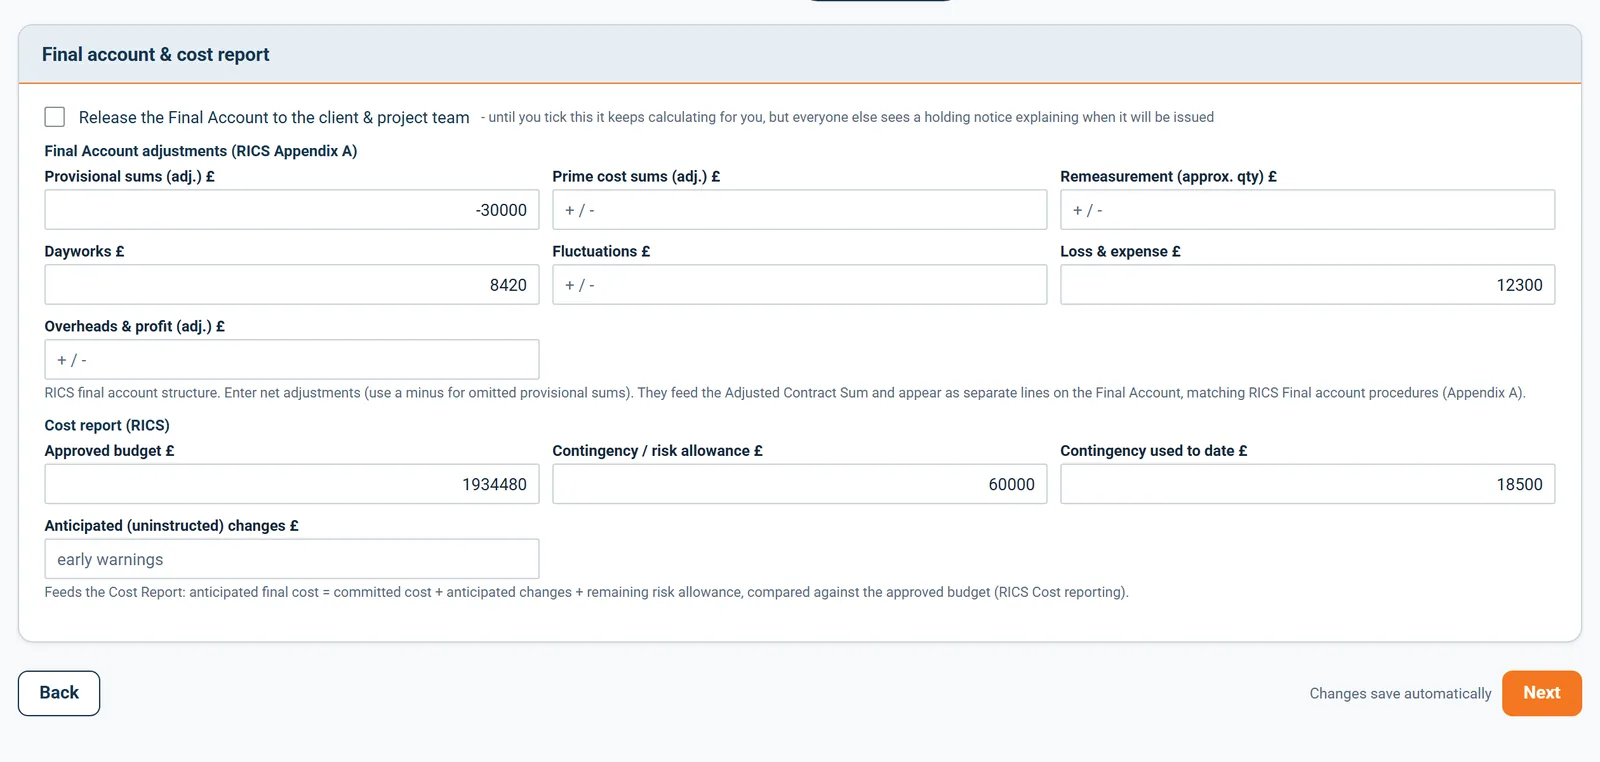Screen dimensions: 1600x762
Task: Click into the Fluctuations field
Action: (800, 285)
